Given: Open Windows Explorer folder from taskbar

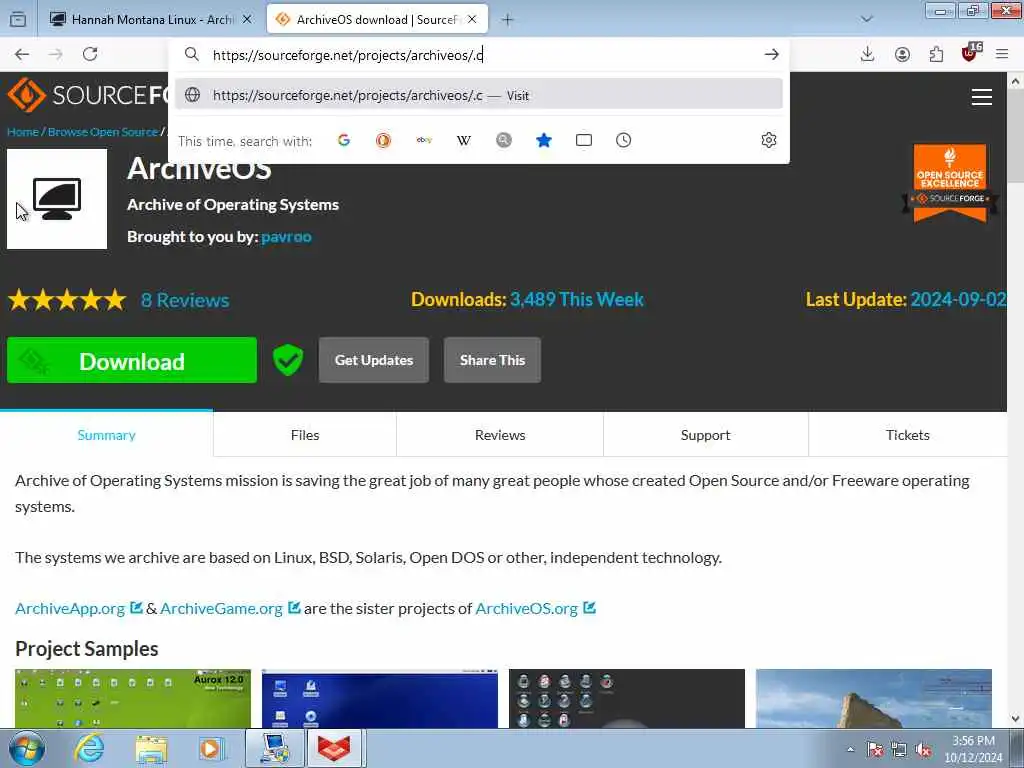Looking at the screenshot, I should point(151,749).
